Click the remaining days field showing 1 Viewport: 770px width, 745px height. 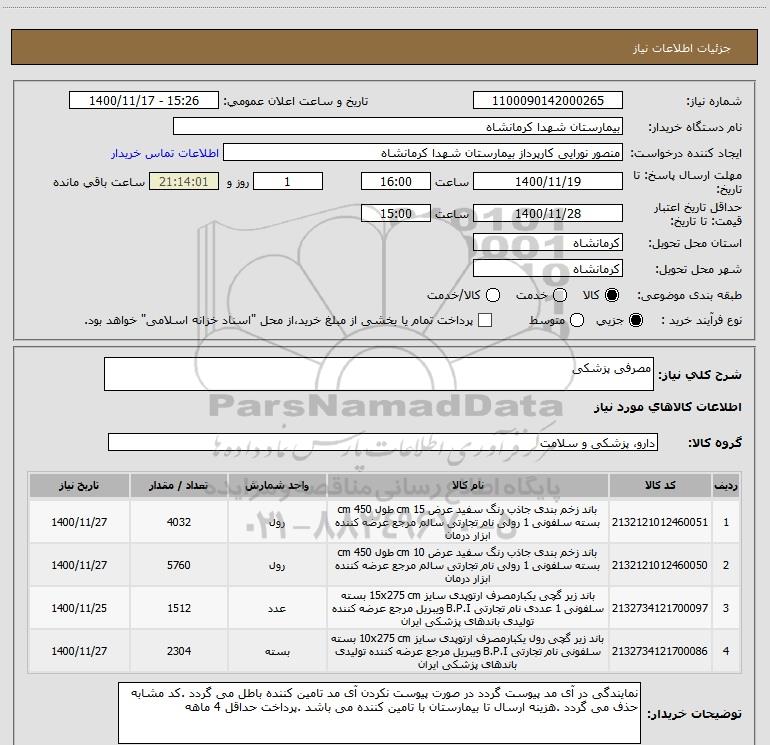(288, 181)
